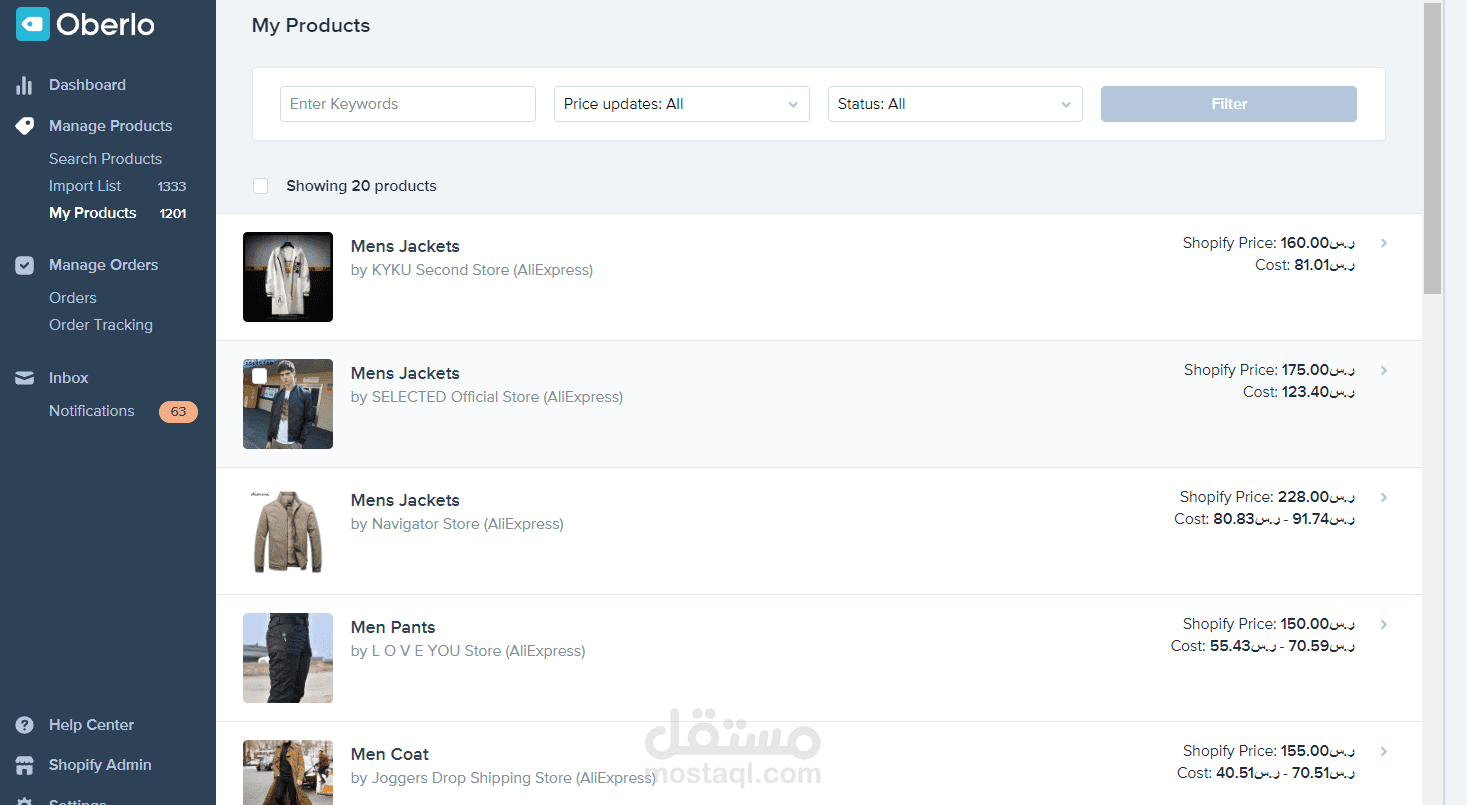Click the khaki jacket thumbnail from Navigator
Screen dimensions: 1467x805
pos(288,531)
